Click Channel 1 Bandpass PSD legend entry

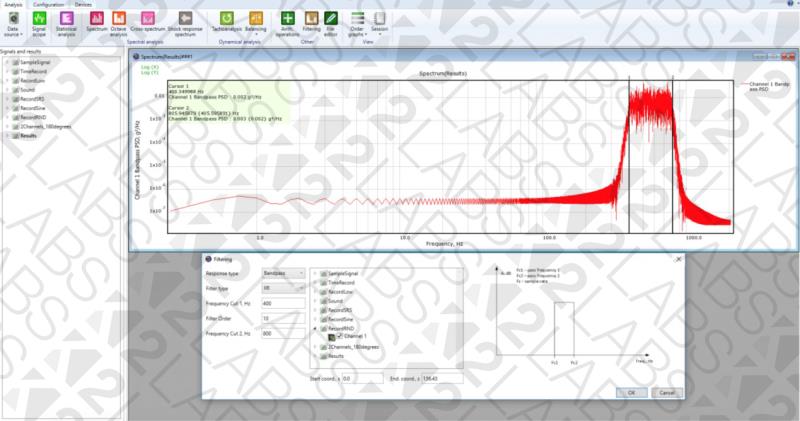767,87
